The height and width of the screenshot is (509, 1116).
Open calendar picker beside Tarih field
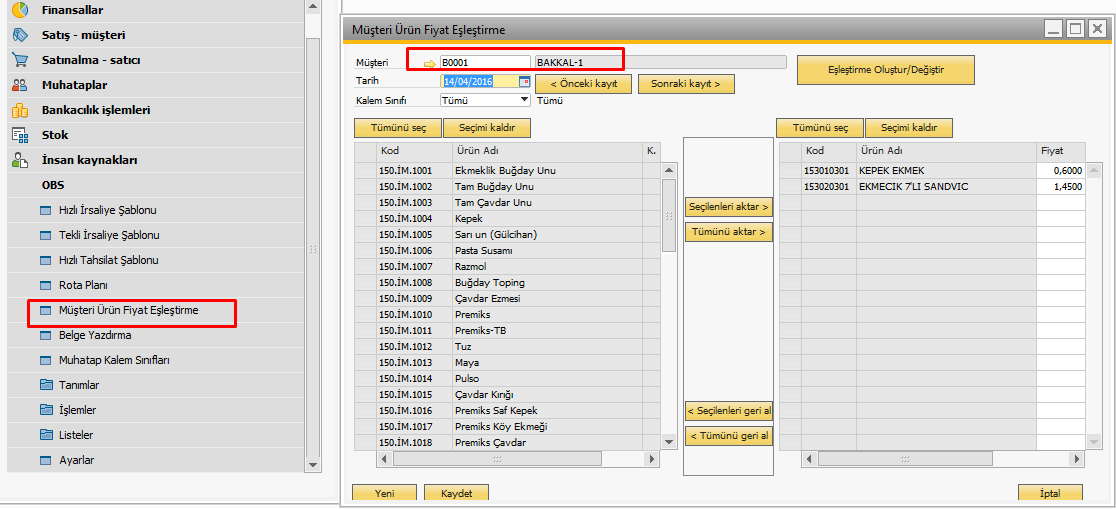point(524,82)
